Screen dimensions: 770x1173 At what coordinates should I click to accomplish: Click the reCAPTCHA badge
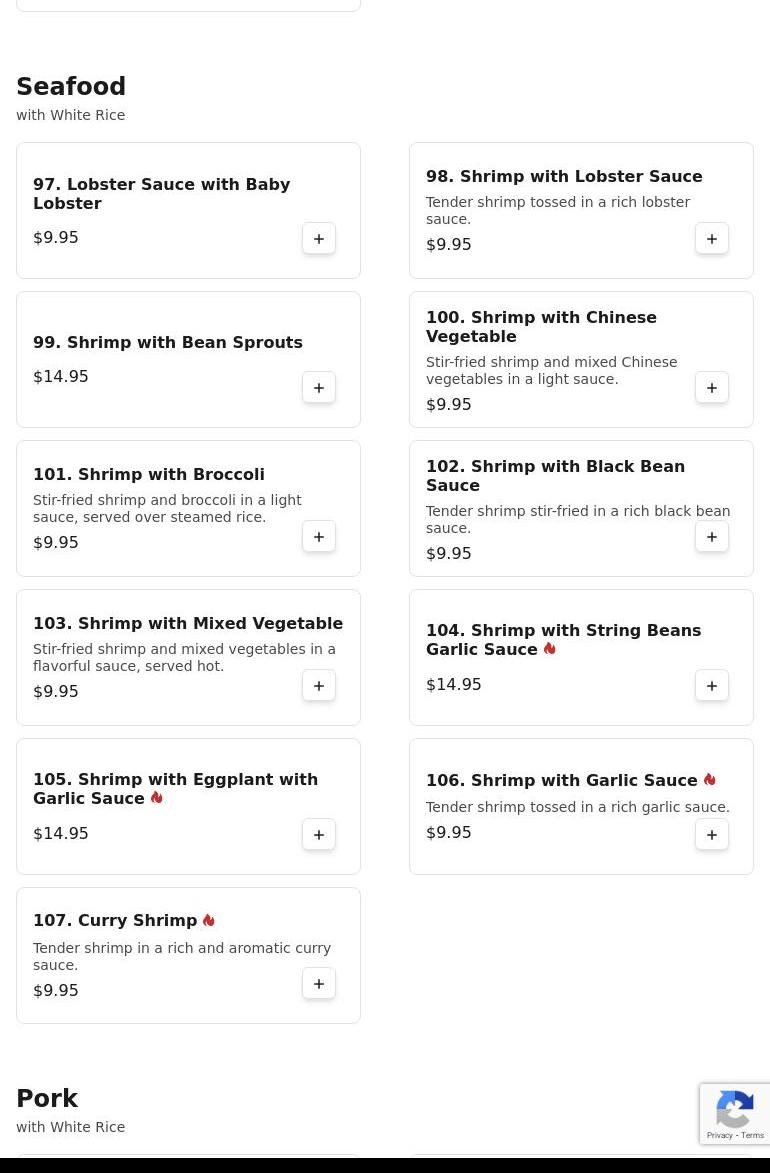tap(735, 1113)
